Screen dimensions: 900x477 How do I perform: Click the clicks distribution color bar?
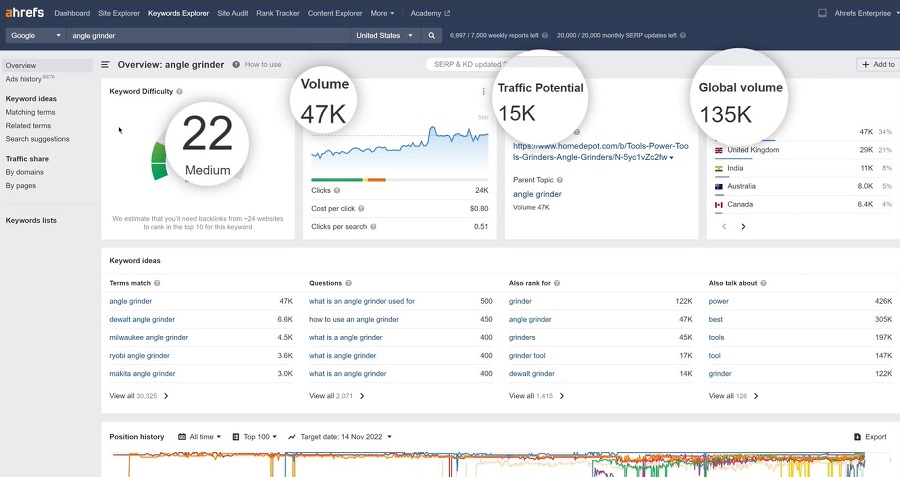point(399,180)
